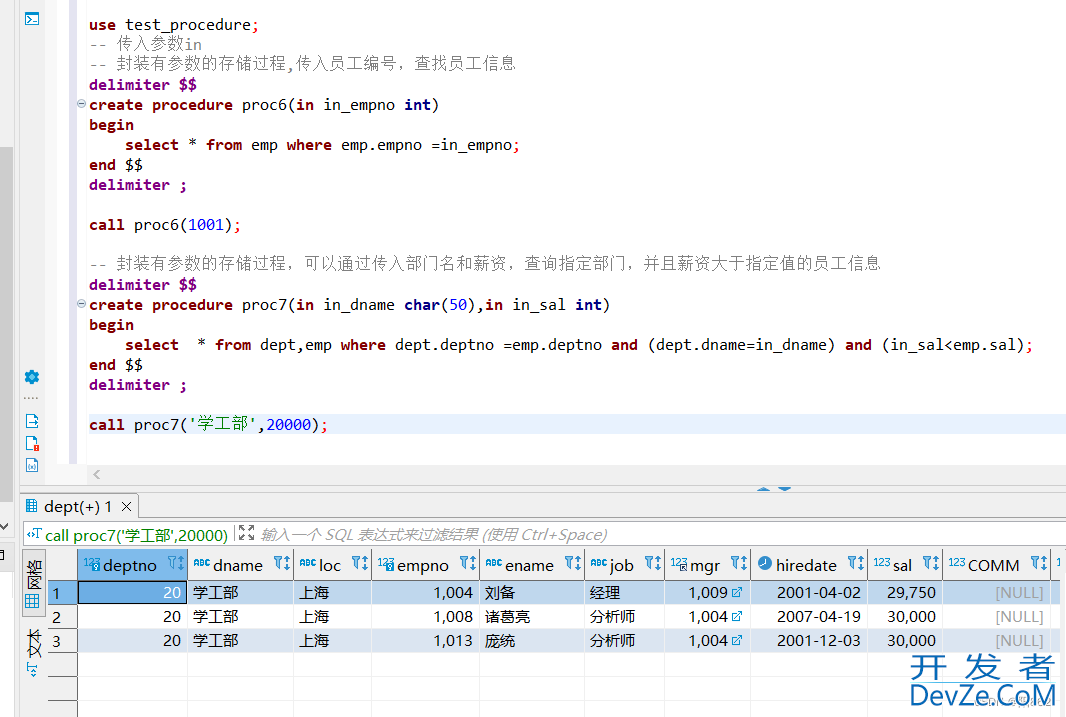
Task: Click the deptno column sort filter icon
Action: coord(176,563)
